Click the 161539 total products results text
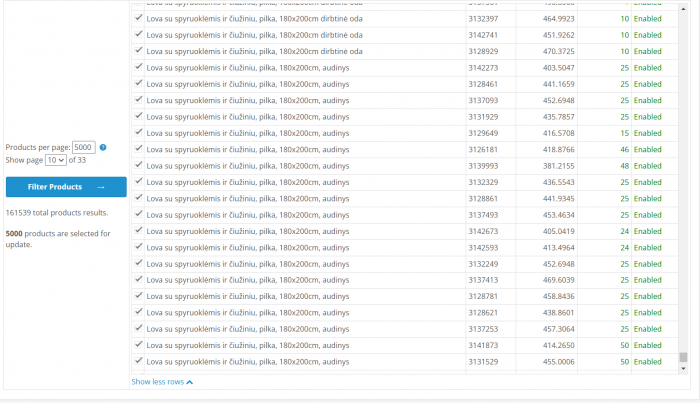 pos(57,213)
